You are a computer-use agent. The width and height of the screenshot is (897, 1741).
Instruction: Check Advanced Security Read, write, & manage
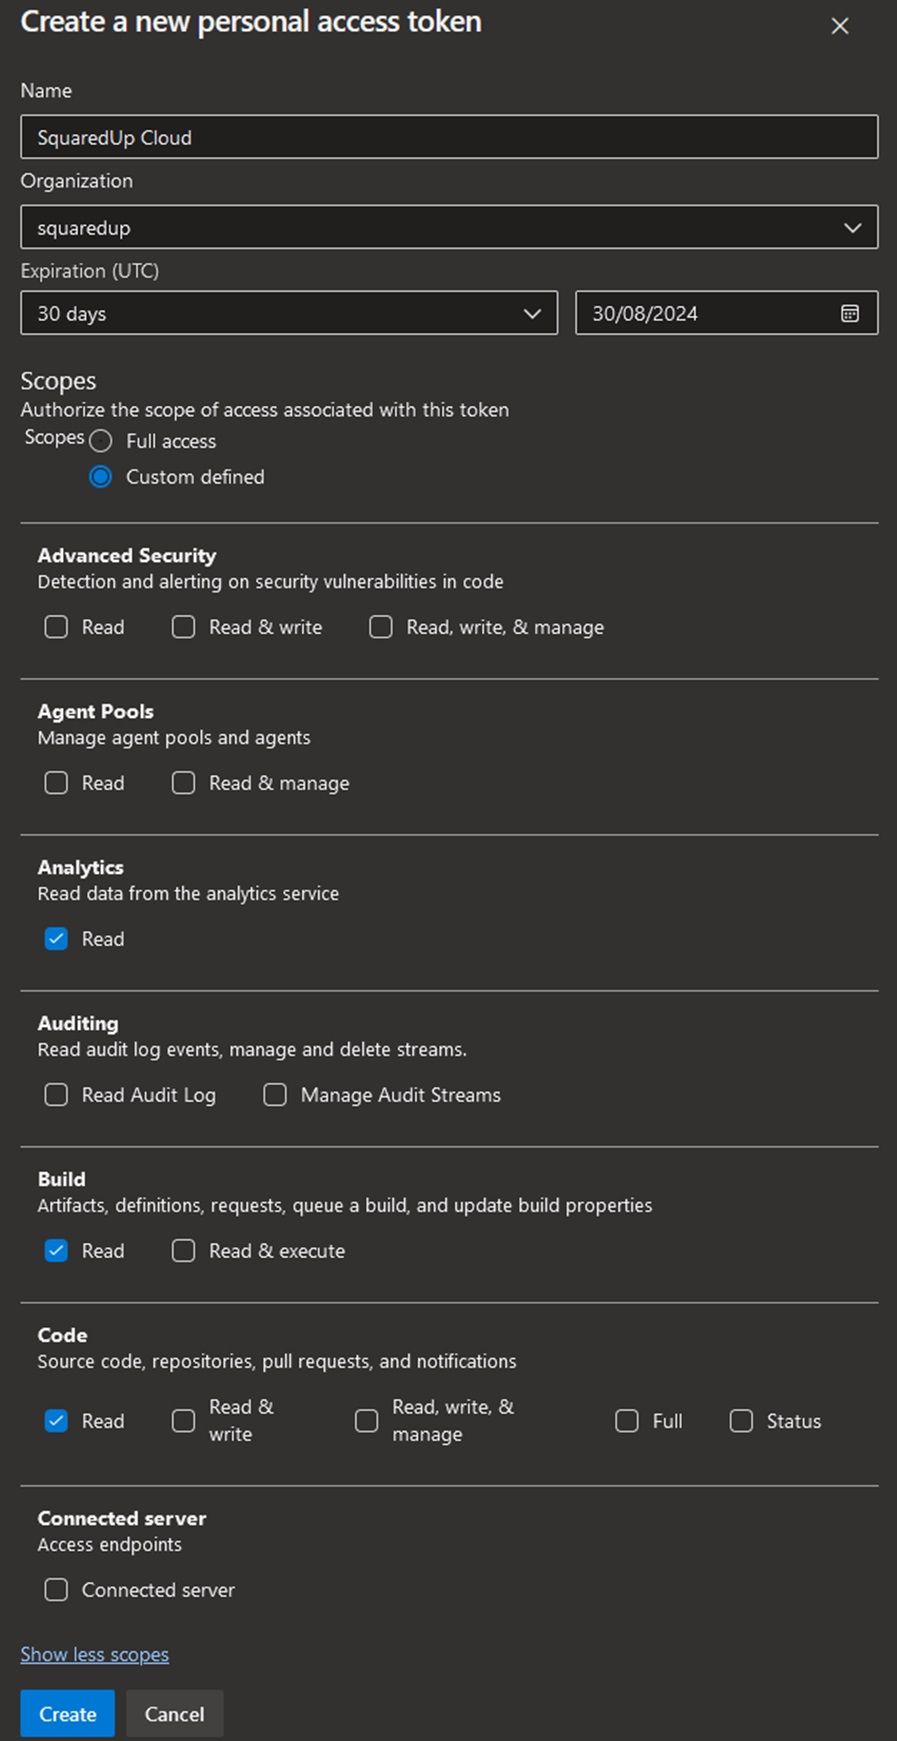pos(381,627)
